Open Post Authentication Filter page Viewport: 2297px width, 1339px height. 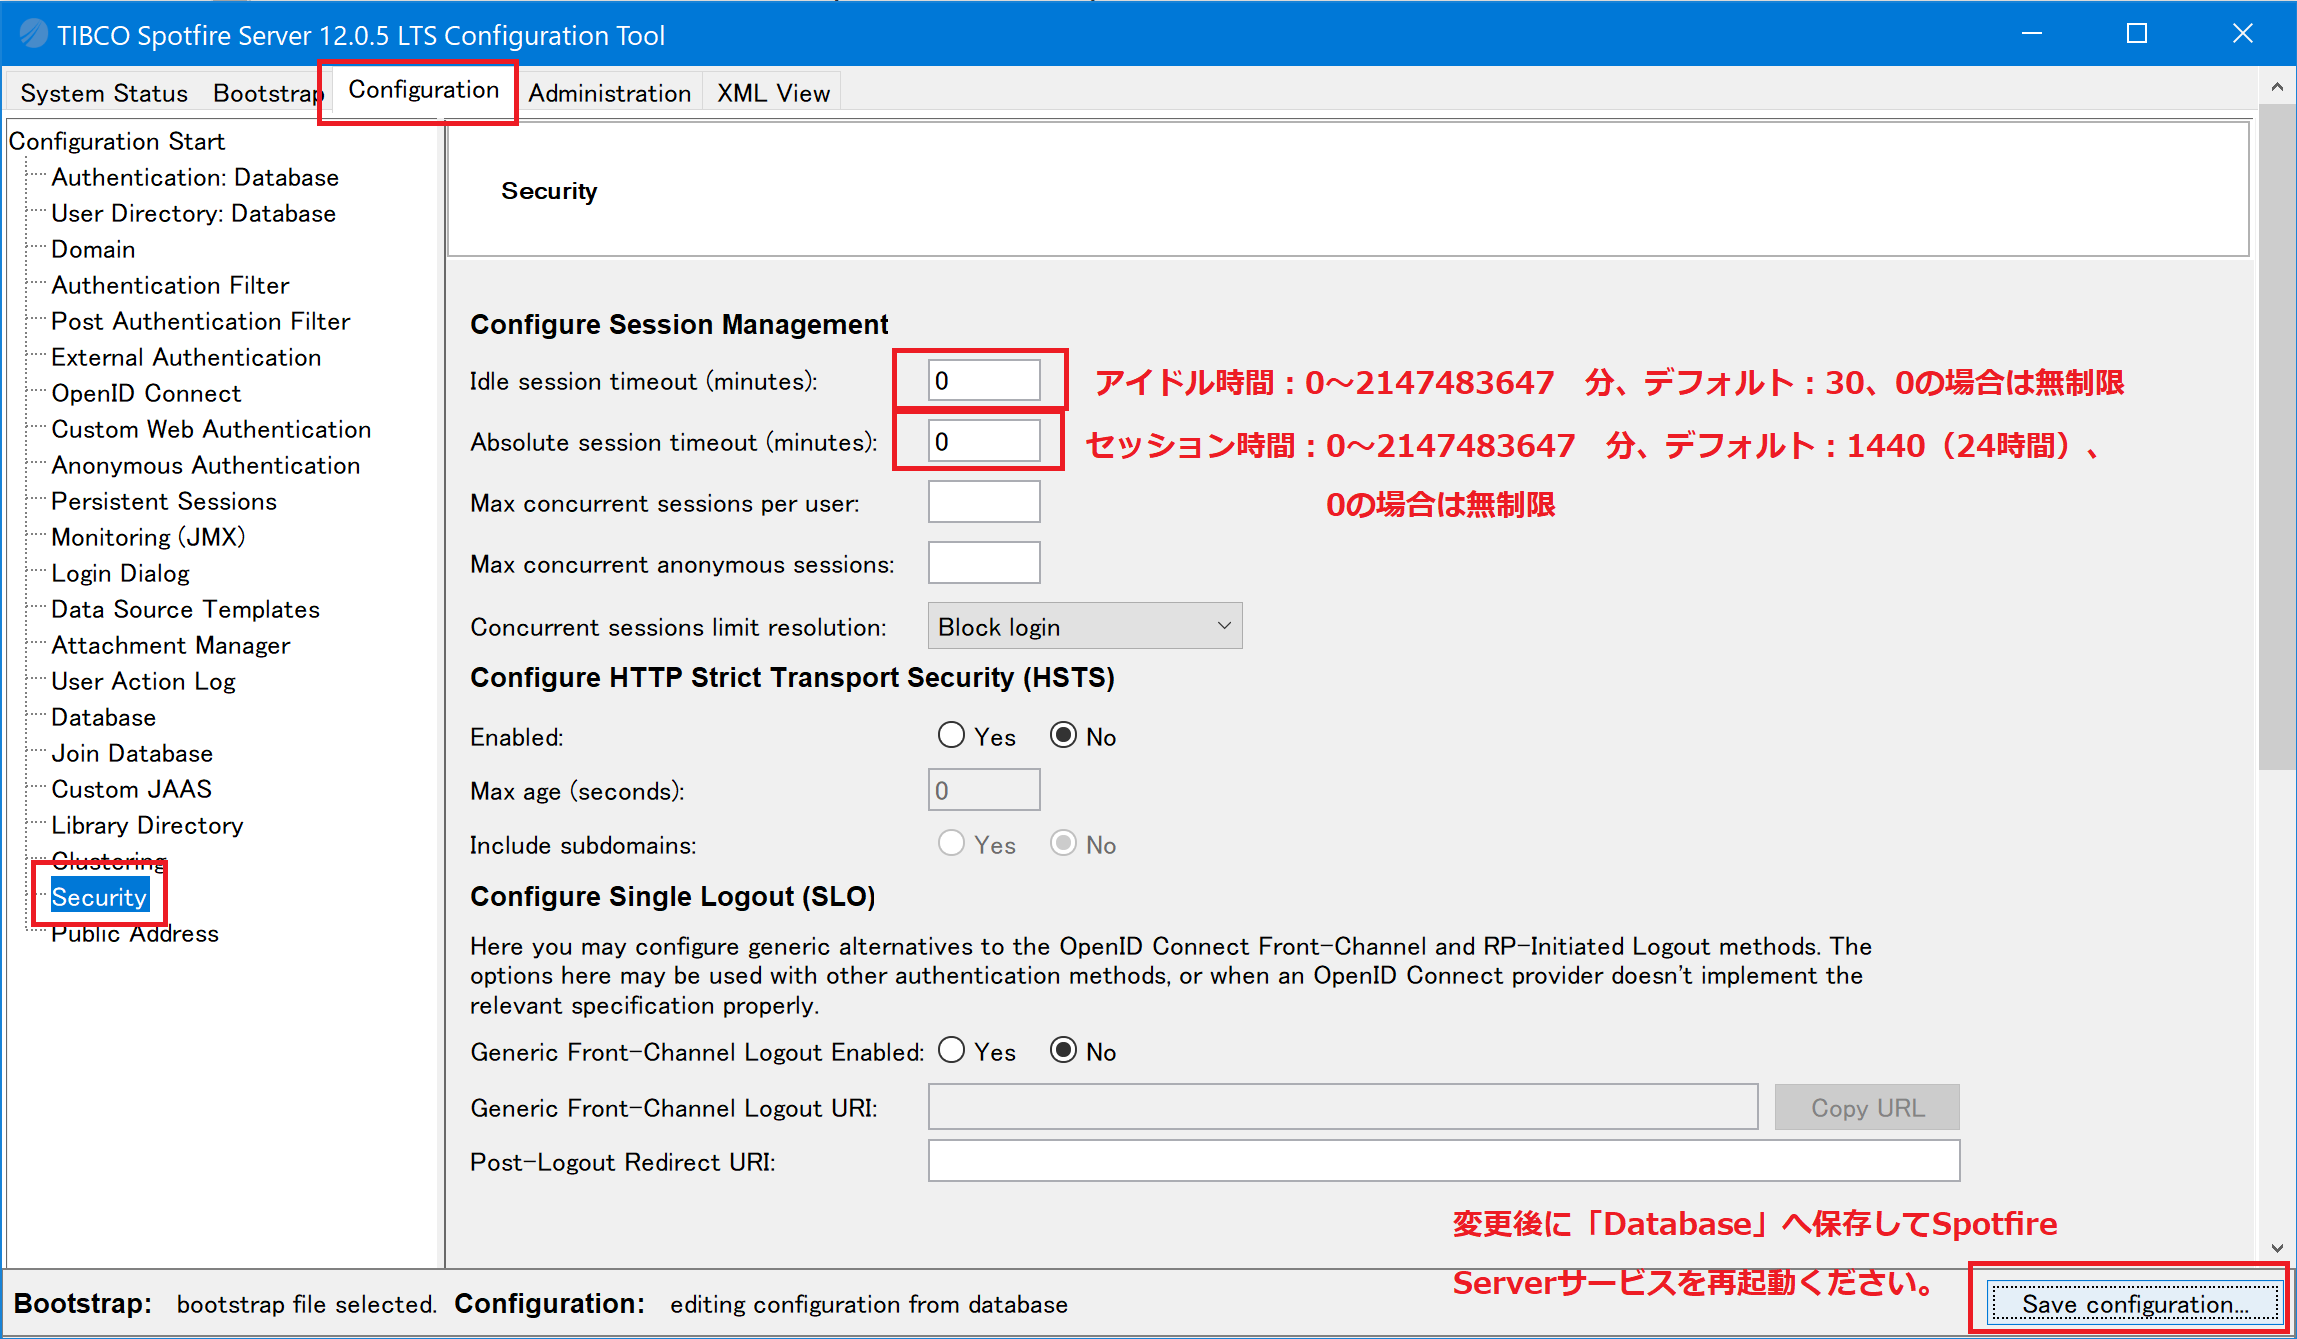[x=200, y=321]
